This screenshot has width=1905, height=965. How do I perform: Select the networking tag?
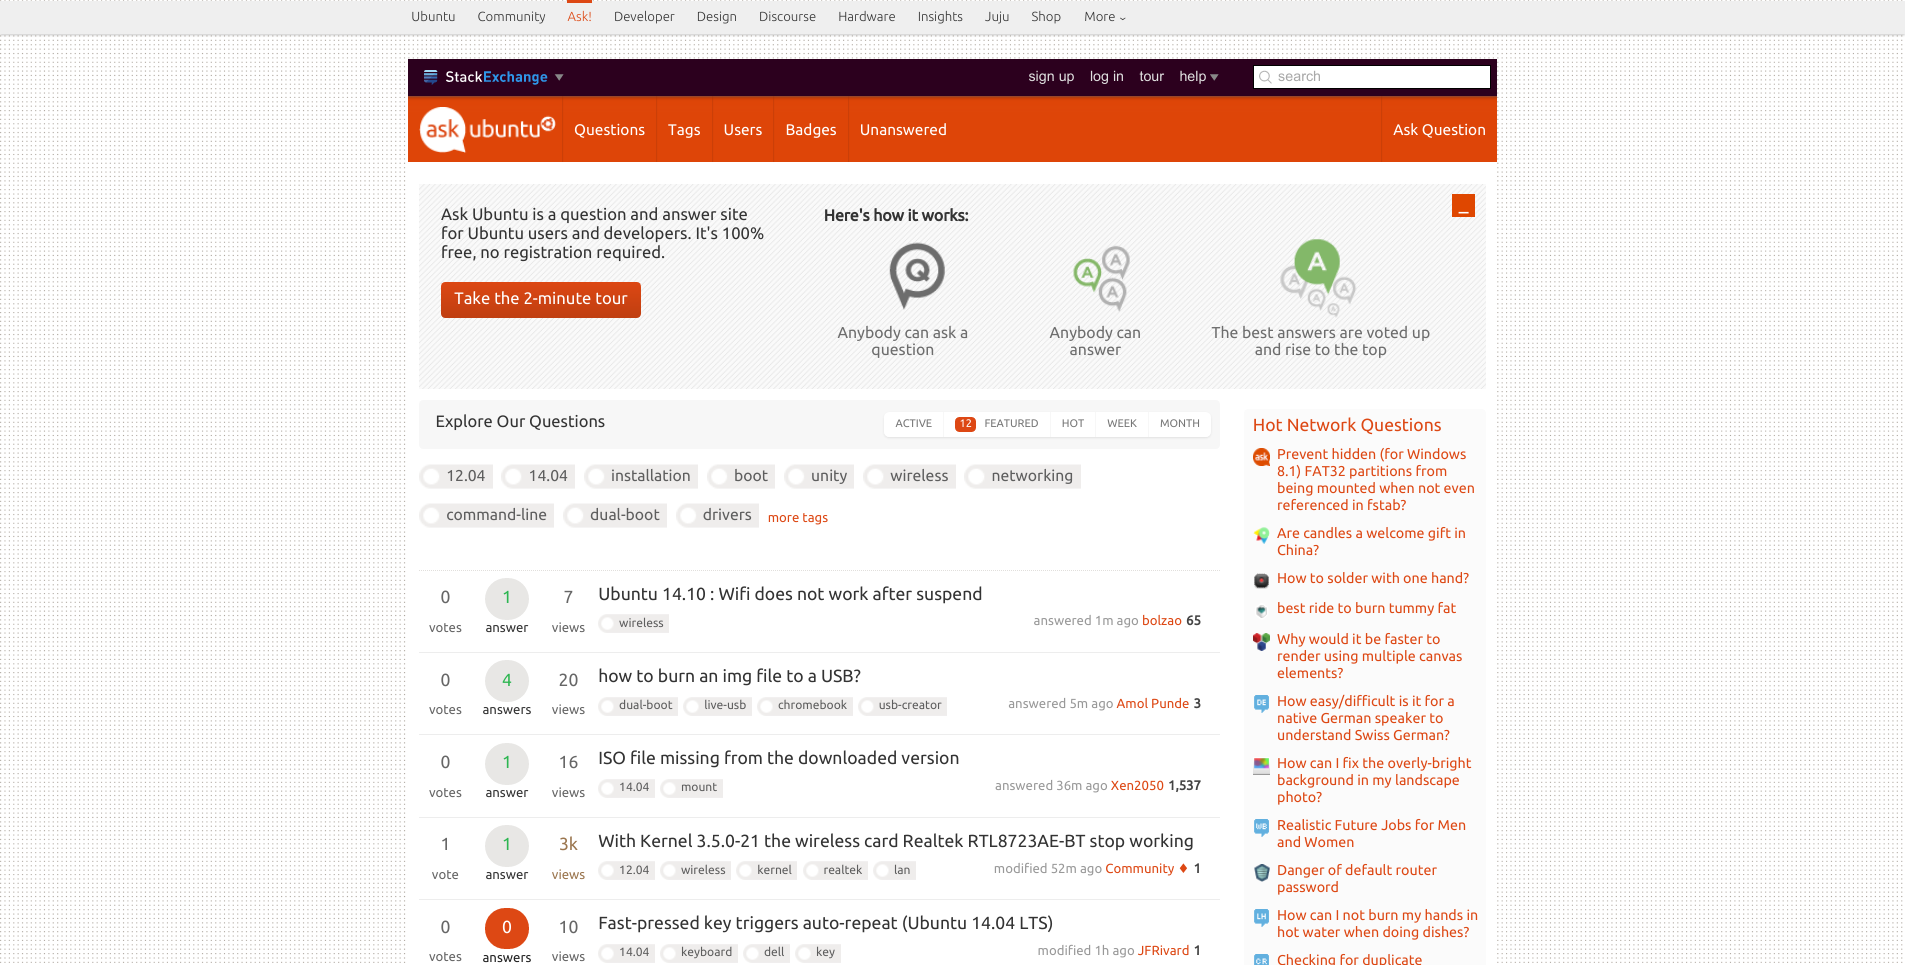(x=1022, y=476)
